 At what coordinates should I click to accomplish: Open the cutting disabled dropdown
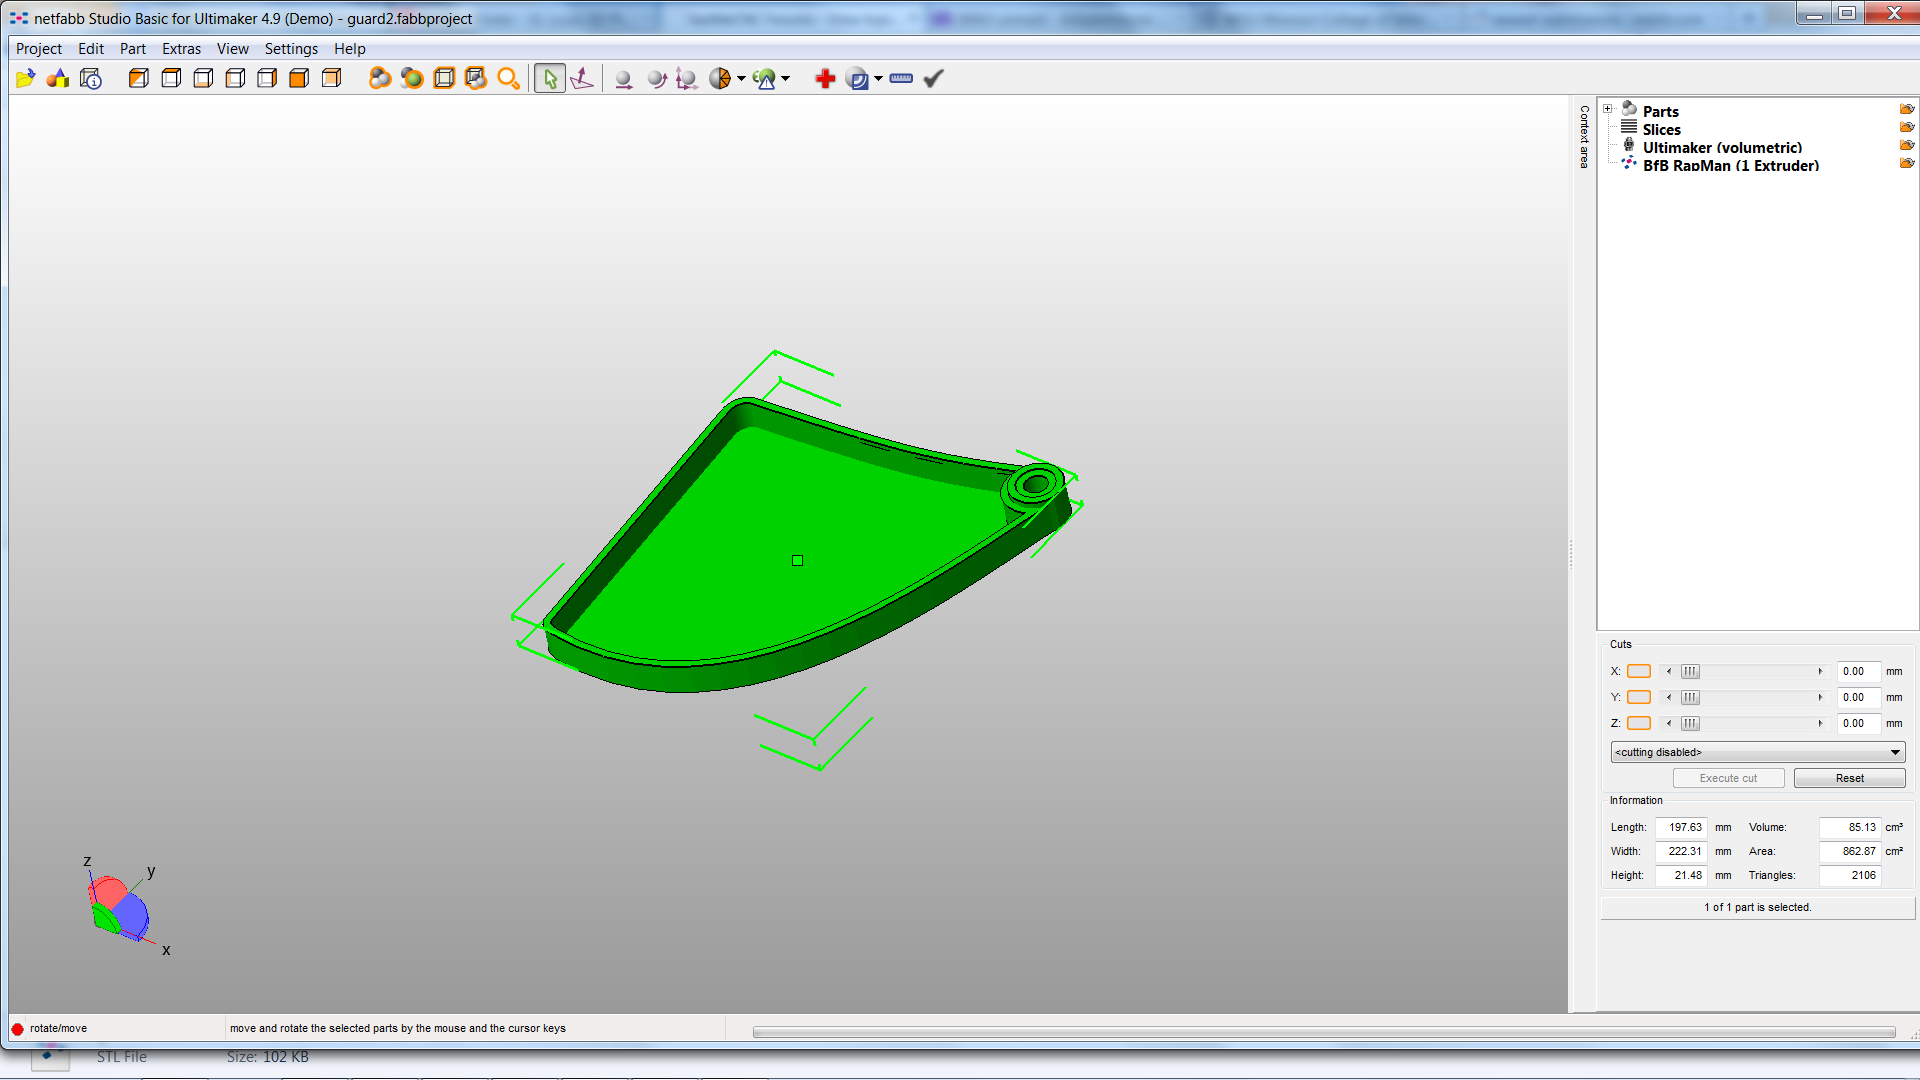1757,752
